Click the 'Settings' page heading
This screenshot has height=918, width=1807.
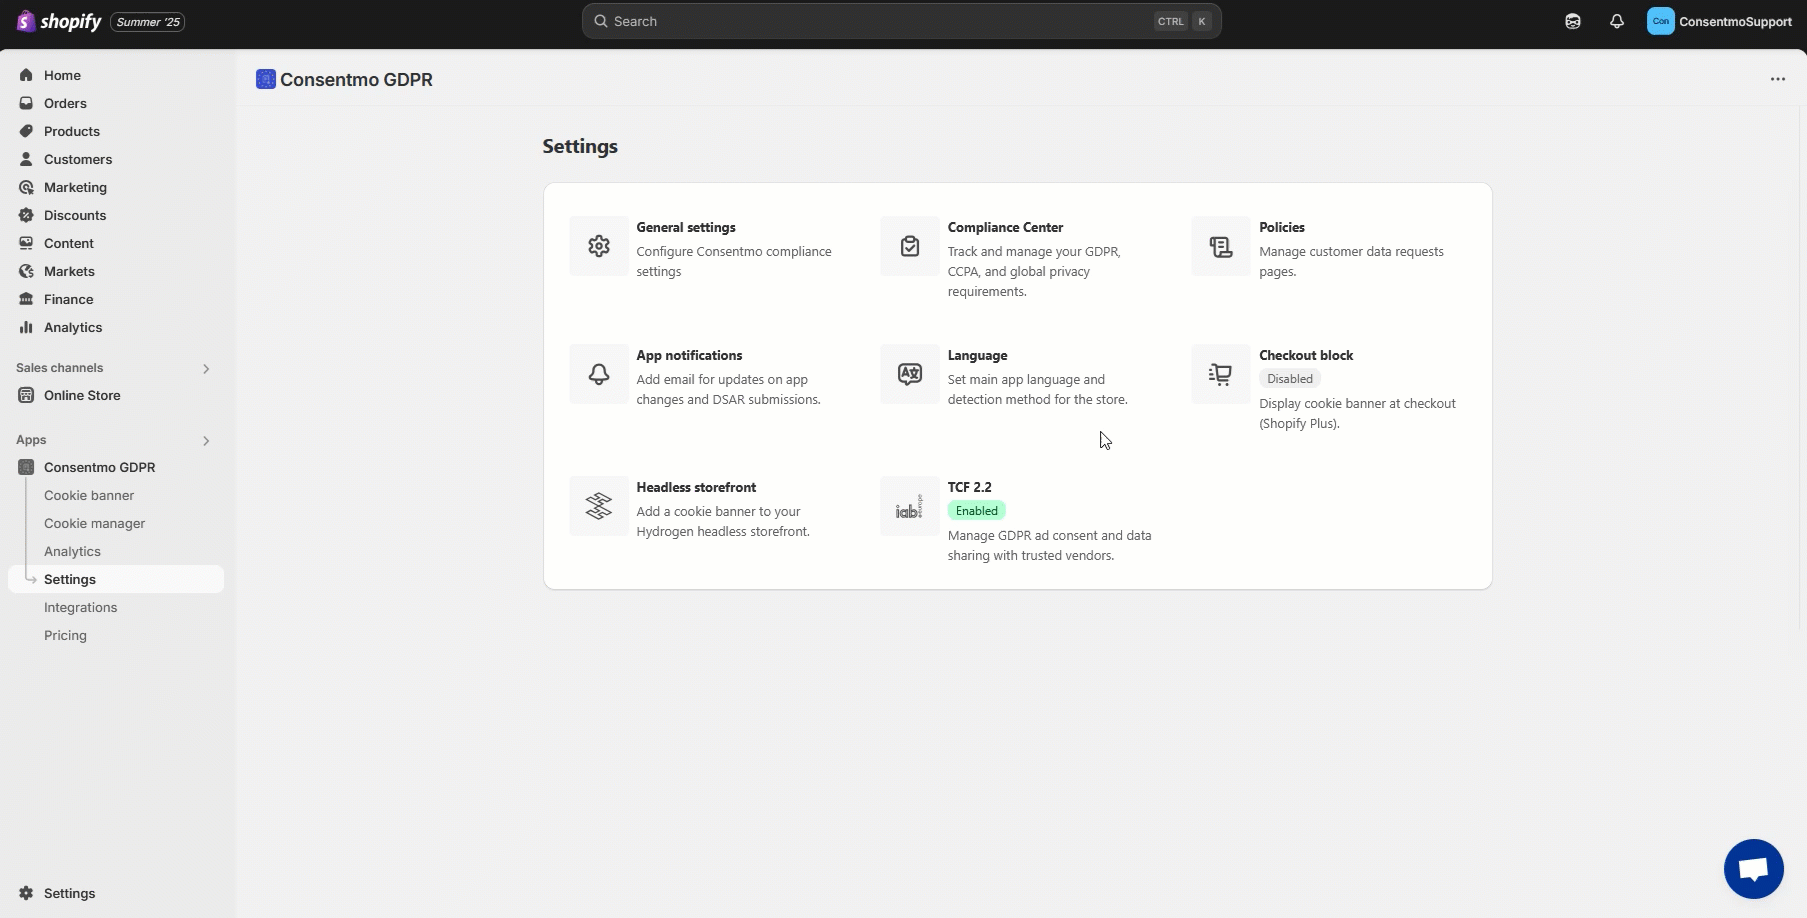[580, 146]
